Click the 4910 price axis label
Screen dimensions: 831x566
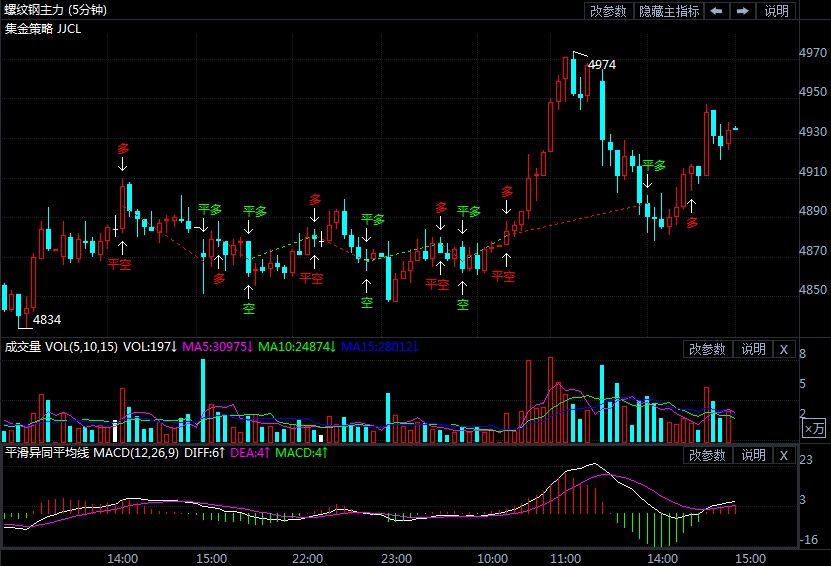point(813,171)
